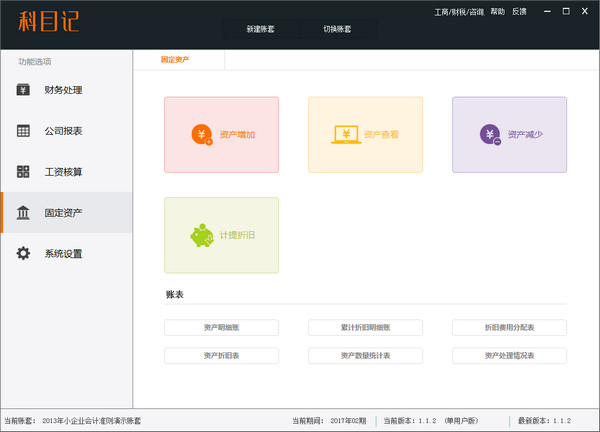600x432 pixels.
Task: Click the purple yen icon for 资产减少
Action: click(490, 134)
